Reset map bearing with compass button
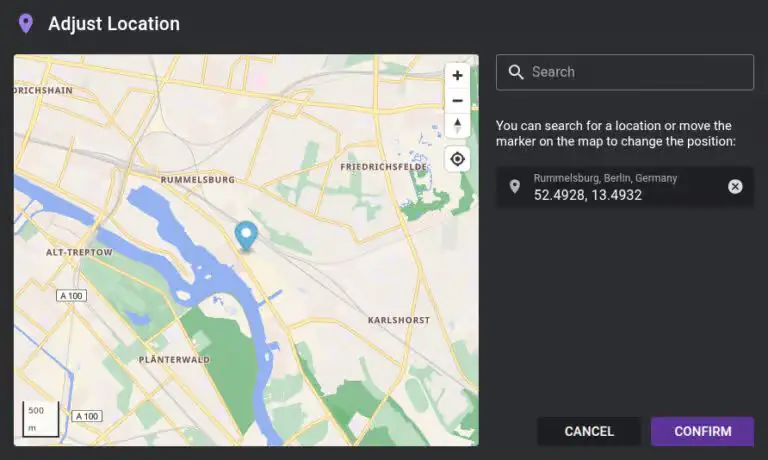 (x=457, y=126)
